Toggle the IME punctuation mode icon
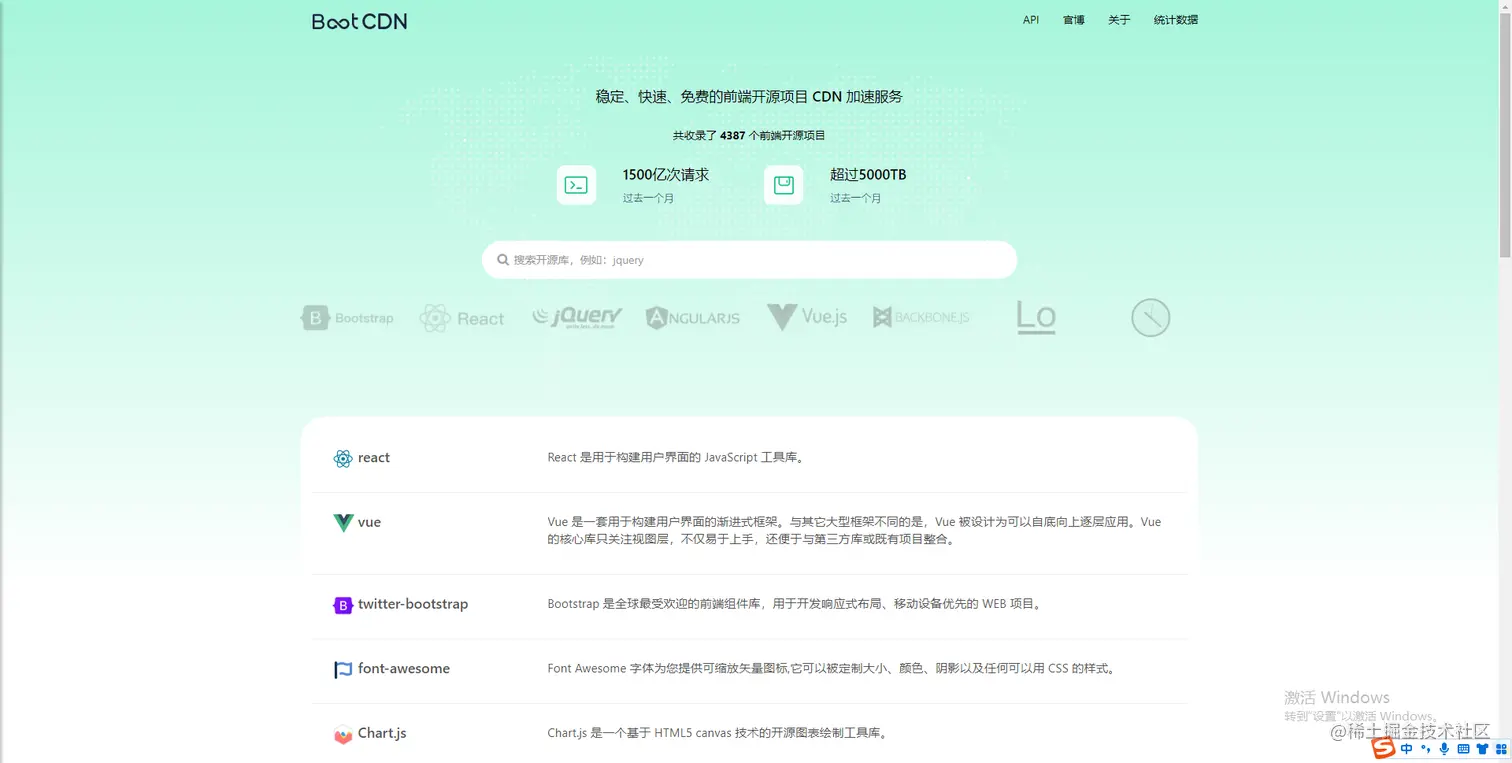Image resolution: width=1512 pixels, height=763 pixels. click(1426, 749)
